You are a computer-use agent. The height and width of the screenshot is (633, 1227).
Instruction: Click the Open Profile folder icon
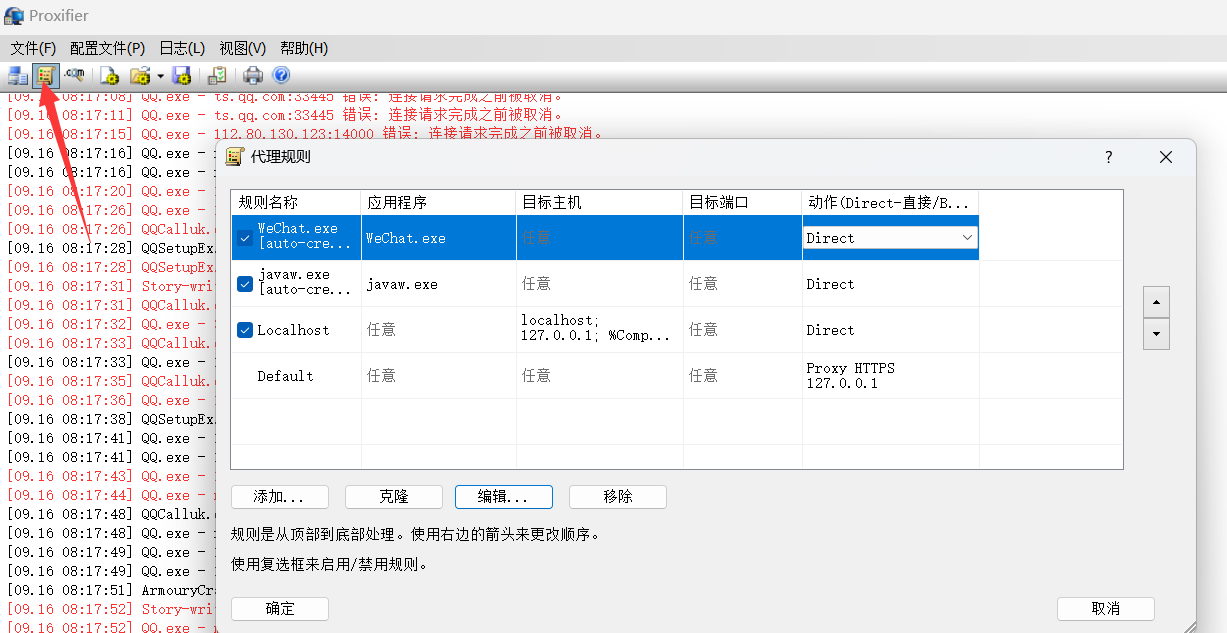click(x=139, y=75)
